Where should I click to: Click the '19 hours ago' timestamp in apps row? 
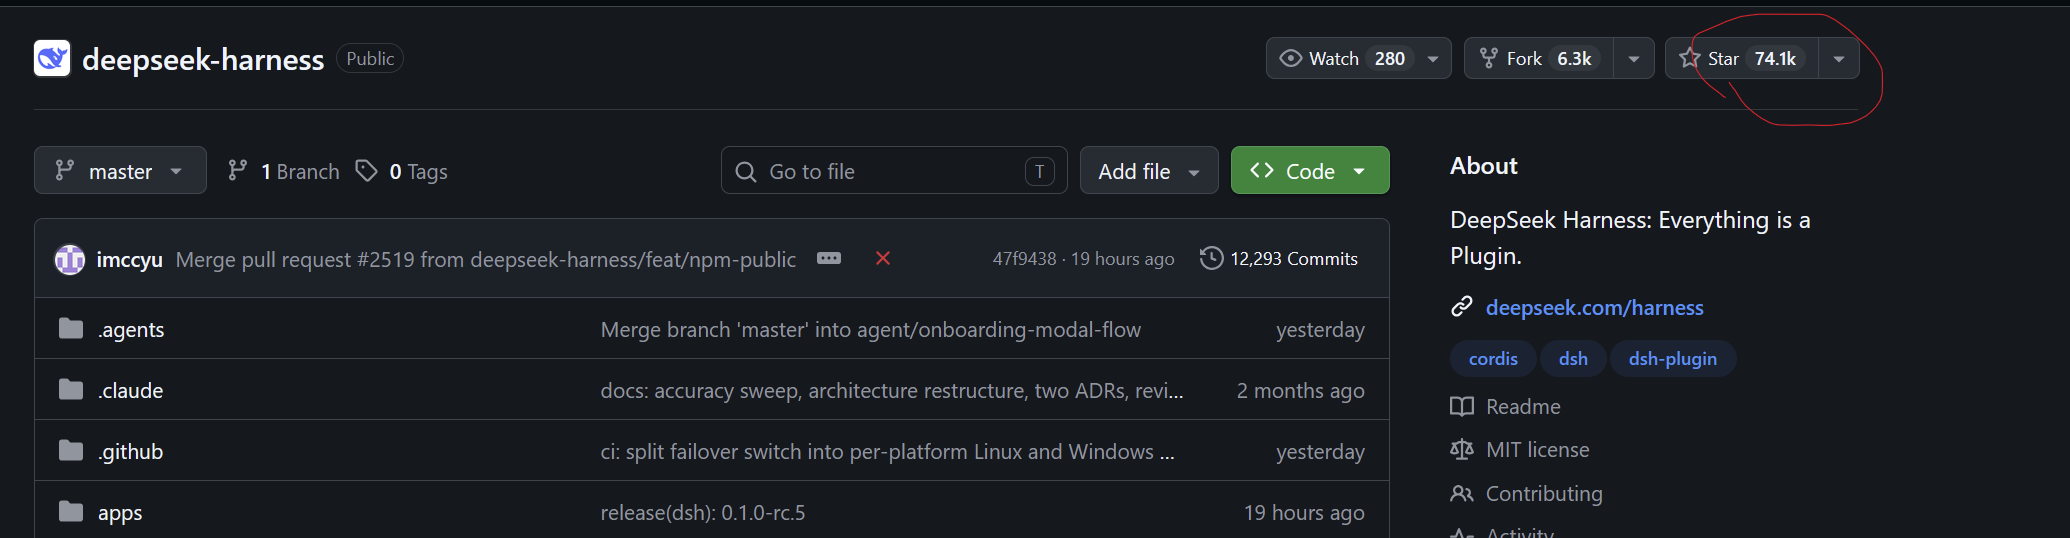coord(1304,512)
